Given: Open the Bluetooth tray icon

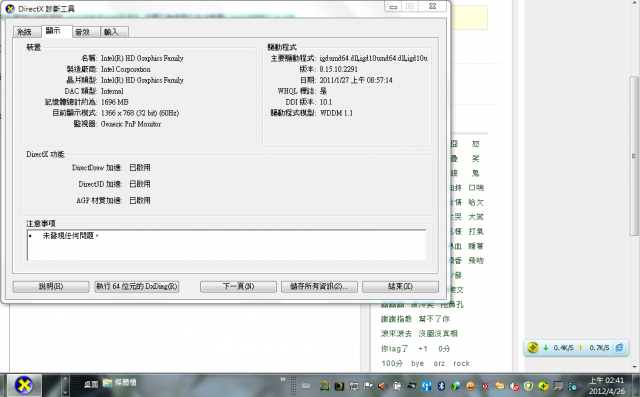Looking at the screenshot, I should [x=441, y=386].
